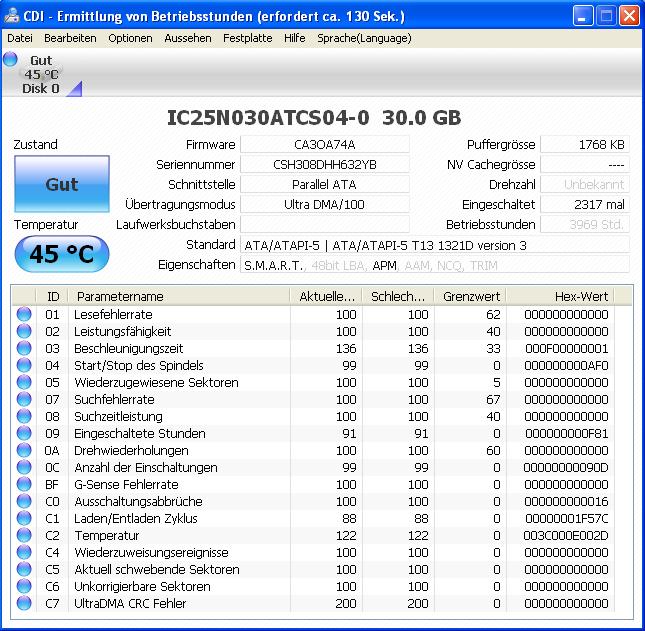Viewport: 645px width, 631px height.
Task: Click status orb for Eingeschaltete Stunden row
Action: pos(24,433)
